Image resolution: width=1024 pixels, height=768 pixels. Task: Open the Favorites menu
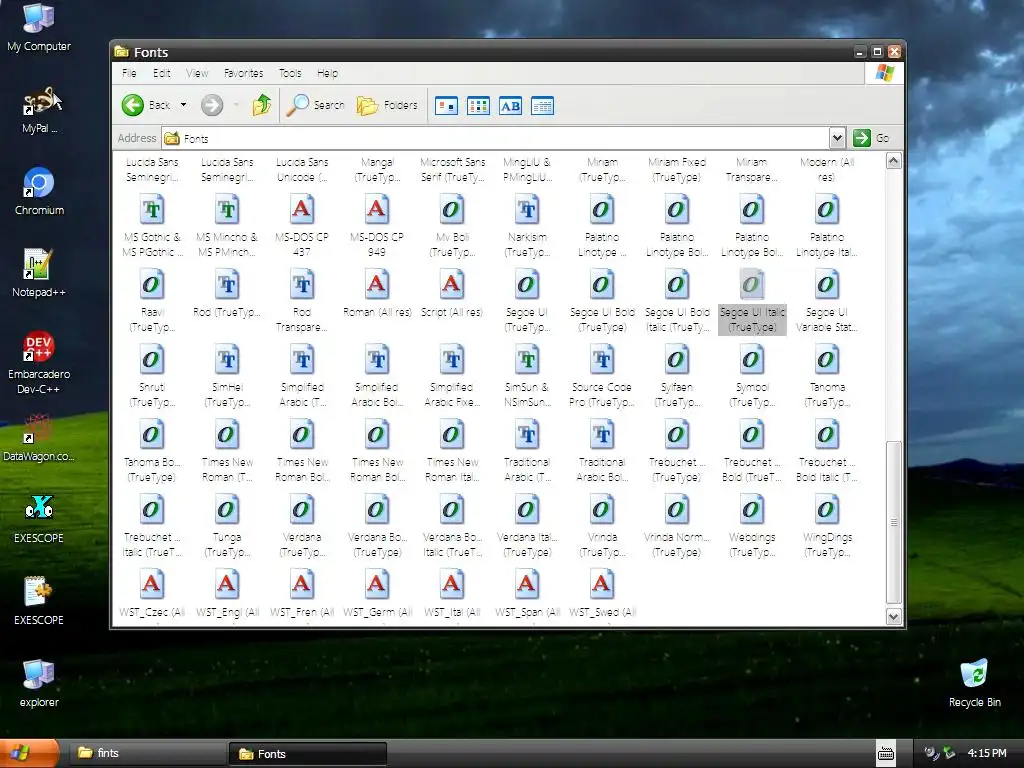pyautogui.click(x=244, y=73)
